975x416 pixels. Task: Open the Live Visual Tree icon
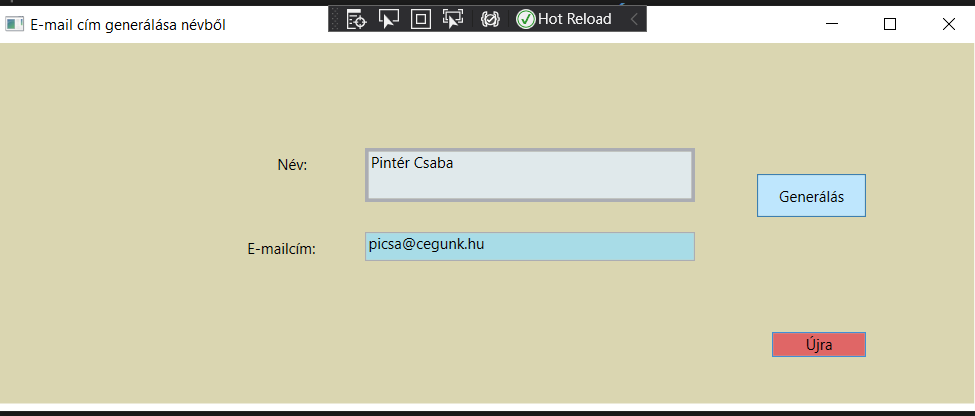357,18
